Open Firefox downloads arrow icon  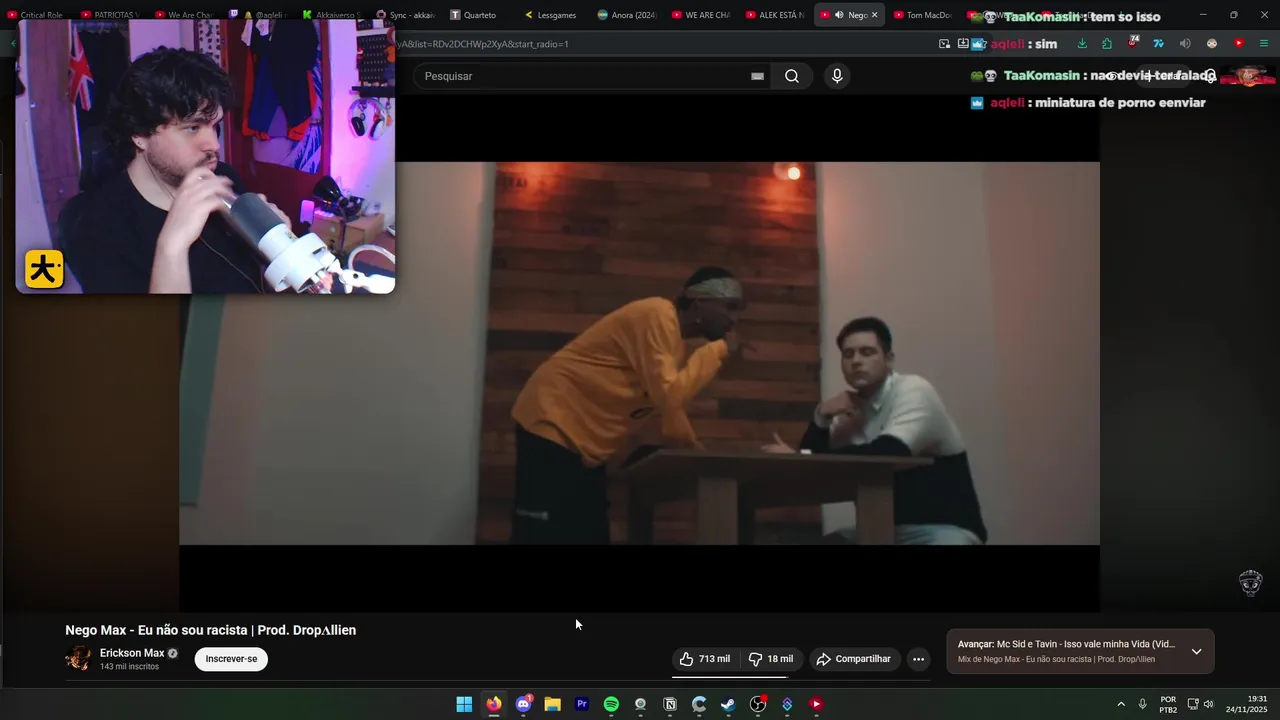(1081, 44)
